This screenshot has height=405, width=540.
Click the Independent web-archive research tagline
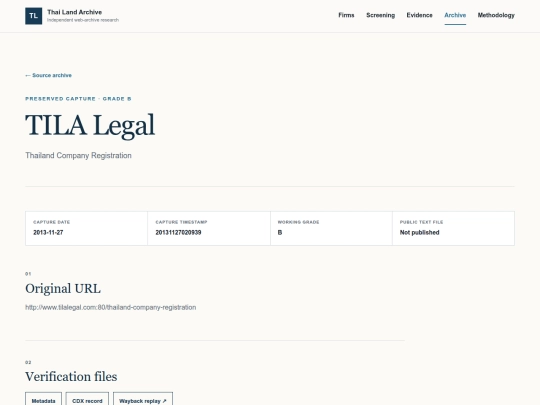click(83, 20)
